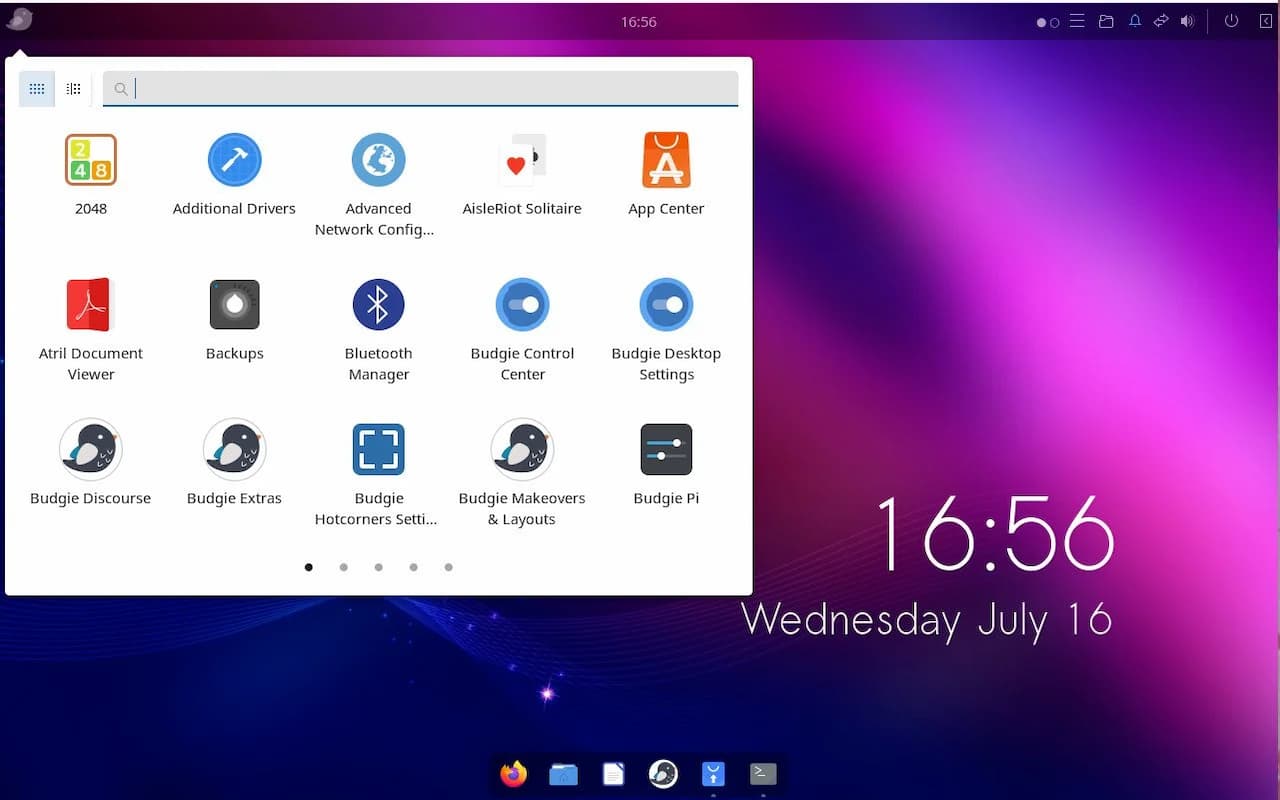Open the 2048 game
The width and height of the screenshot is (1280, 800).
[90, 162]
